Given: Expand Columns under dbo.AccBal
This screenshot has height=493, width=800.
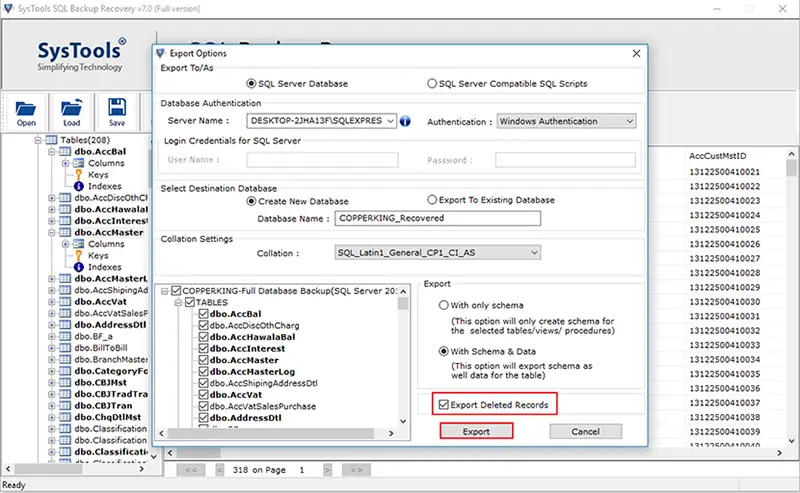Looking at the screenshot, I should pos(65,163).
